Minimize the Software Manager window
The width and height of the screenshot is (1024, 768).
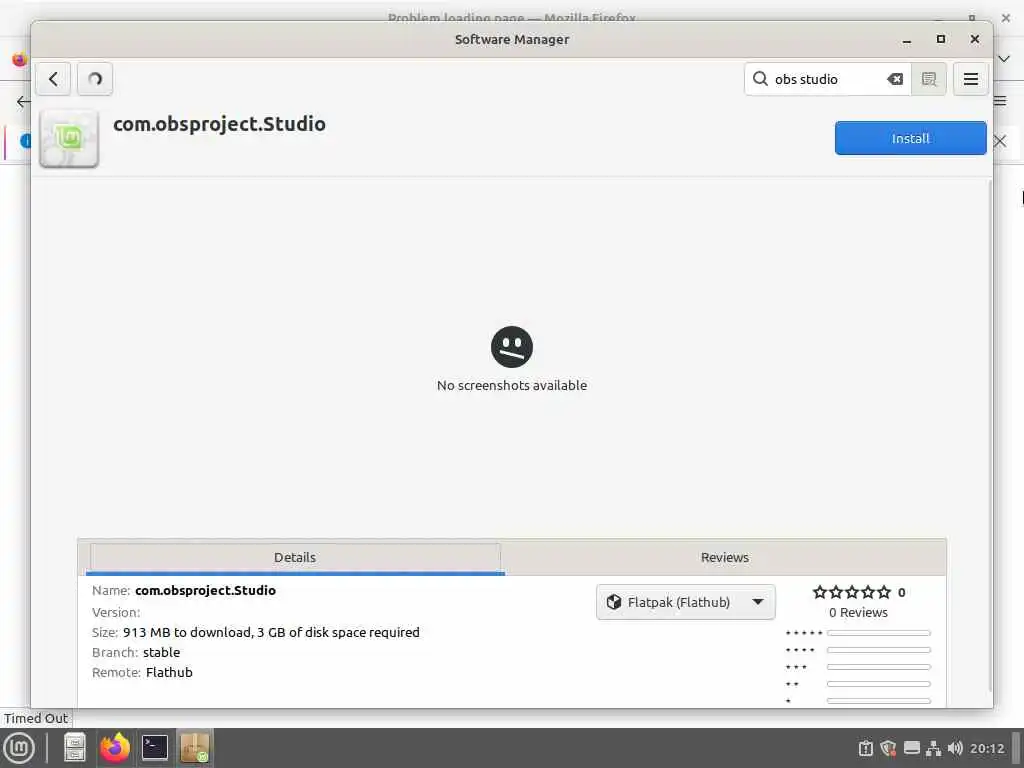[x=906, y=40]
